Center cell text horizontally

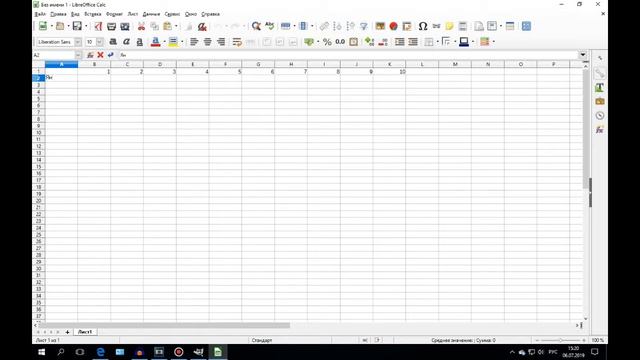(207, 42)
